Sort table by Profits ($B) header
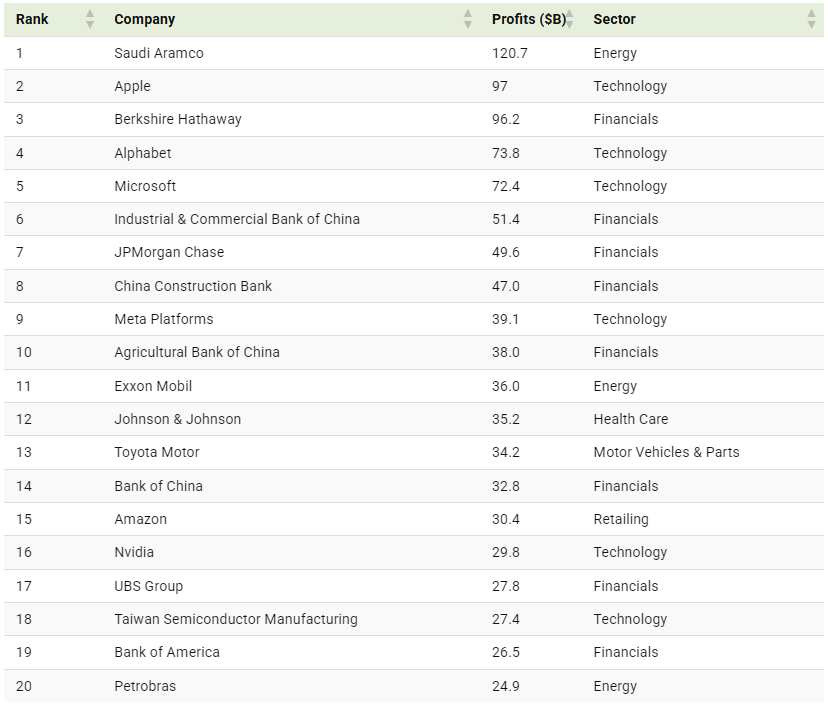Viewport: 828px width, 709px height. tap(529, 19)
